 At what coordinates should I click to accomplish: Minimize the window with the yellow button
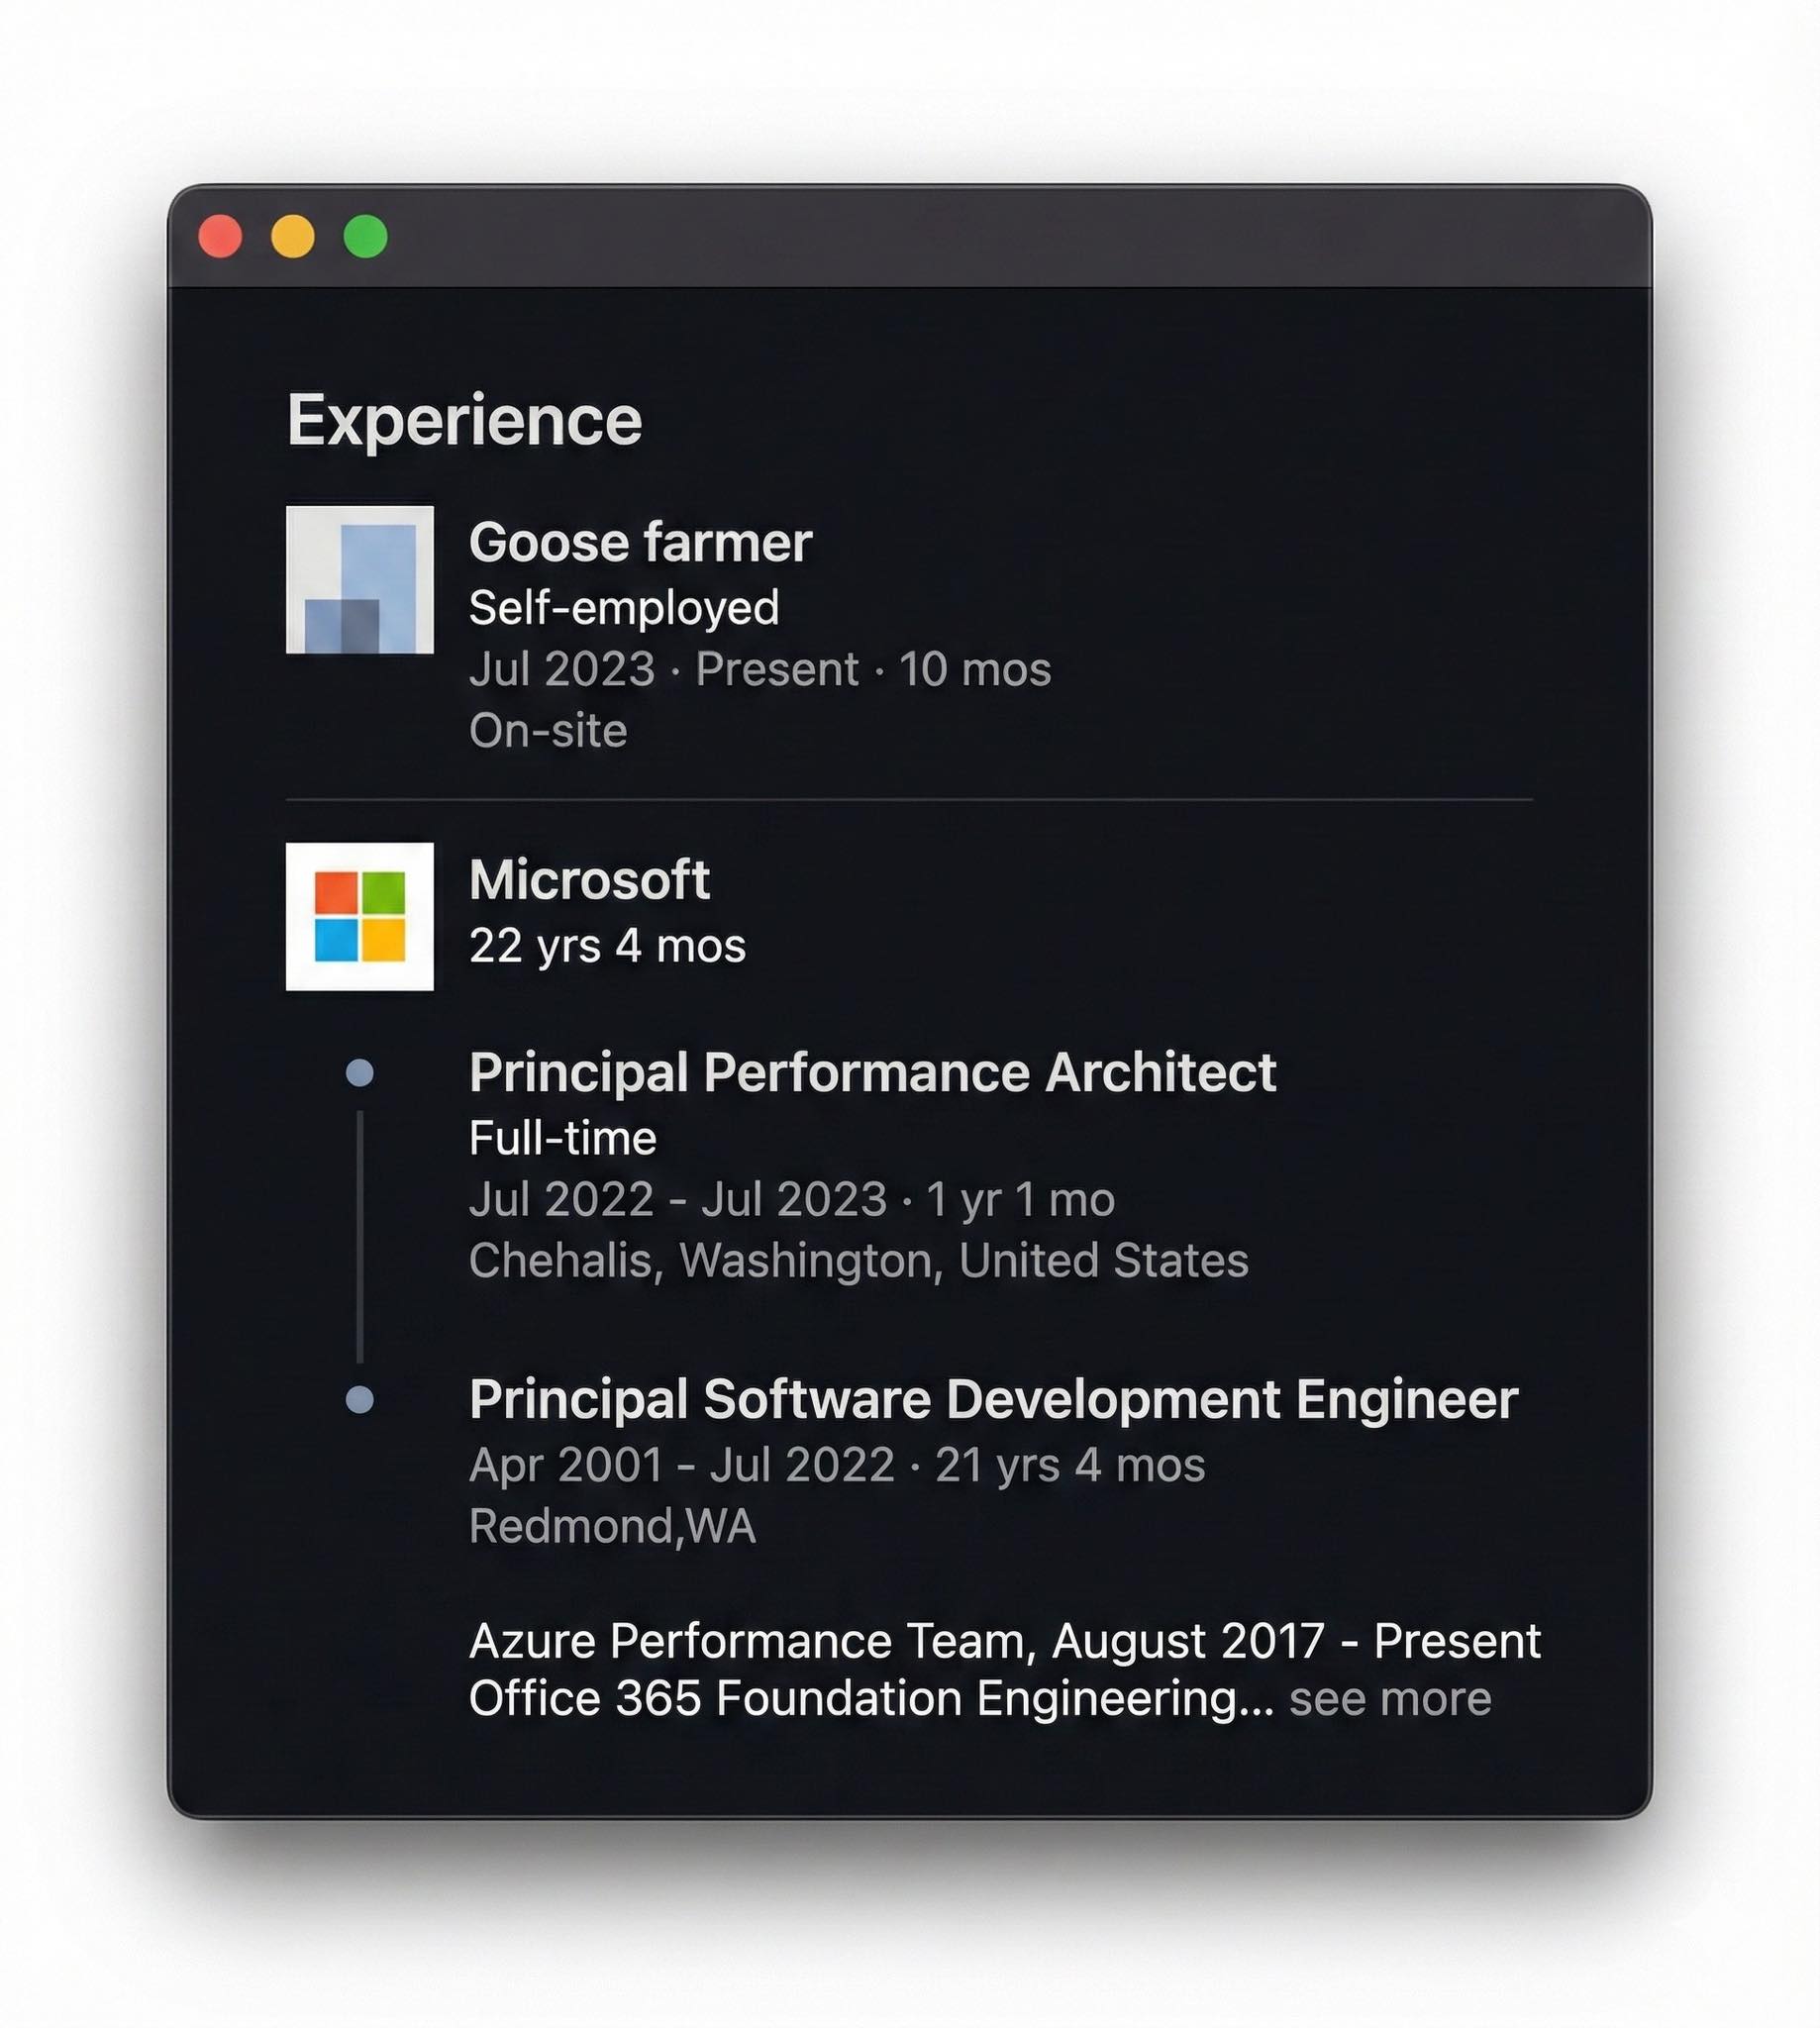(293, 237)
